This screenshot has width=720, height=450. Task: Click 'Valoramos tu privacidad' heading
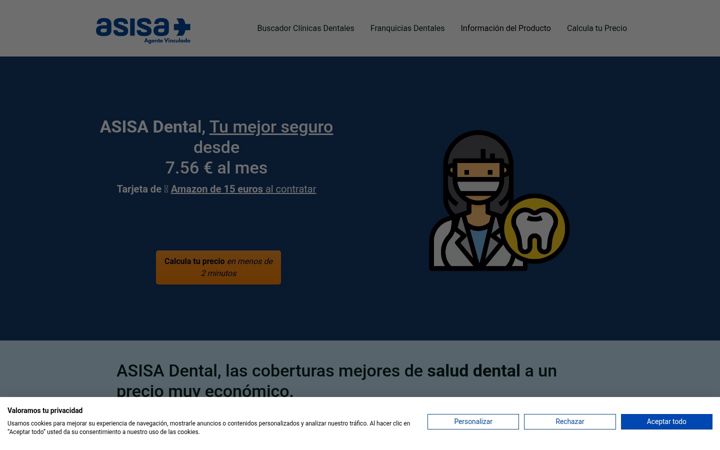pyautogui.click(x=45, y=411)
